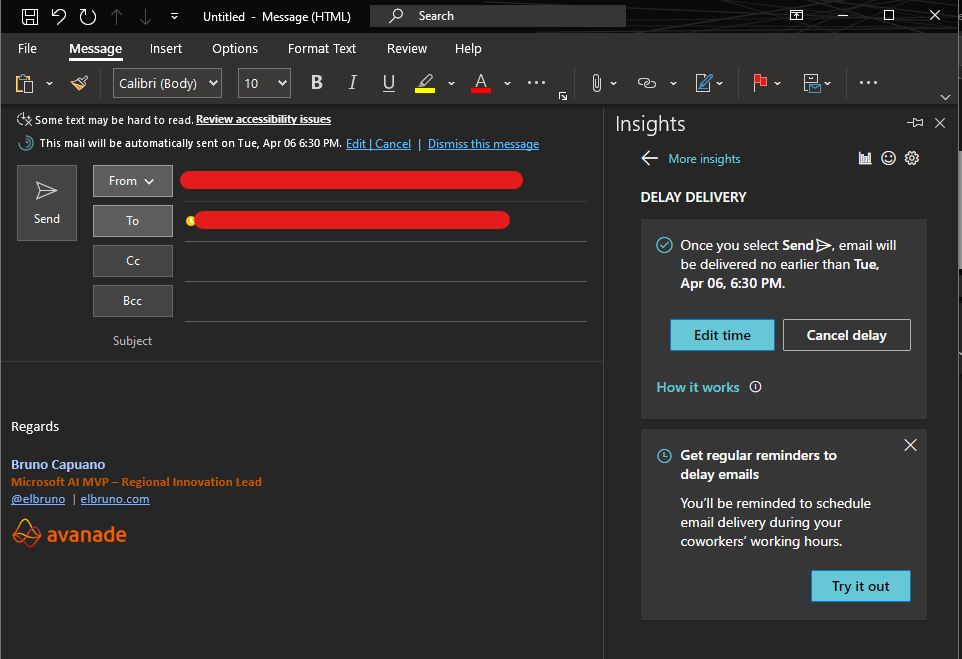Switch to the Format Text tab
Screen dimensions: 962x659
[321, 48]
